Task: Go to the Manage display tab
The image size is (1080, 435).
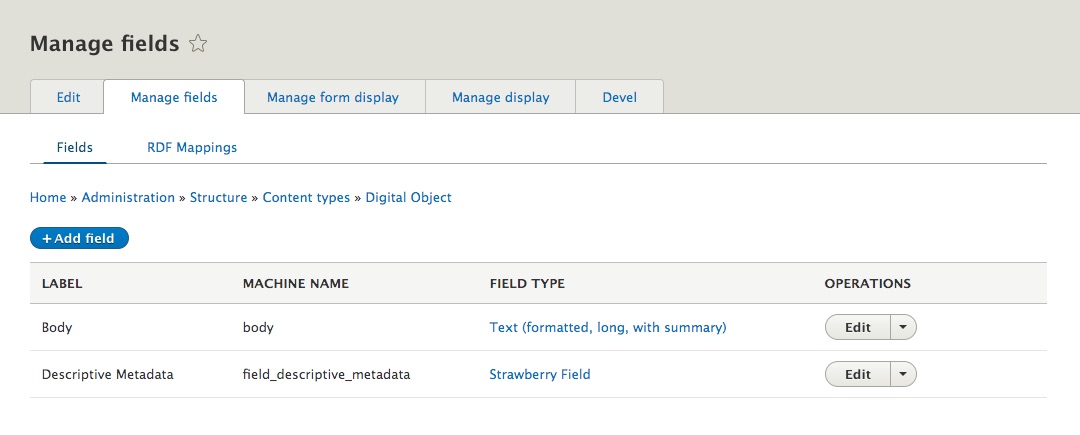Action: [x=500, y=98]
